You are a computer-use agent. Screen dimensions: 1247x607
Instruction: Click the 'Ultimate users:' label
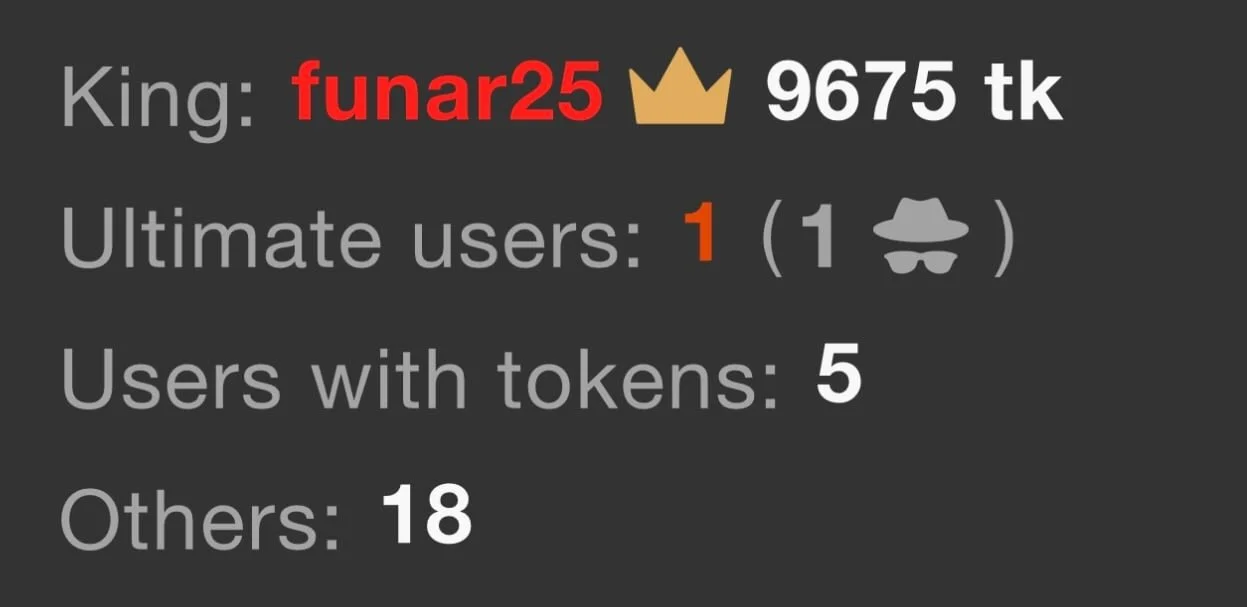point(351,240)
